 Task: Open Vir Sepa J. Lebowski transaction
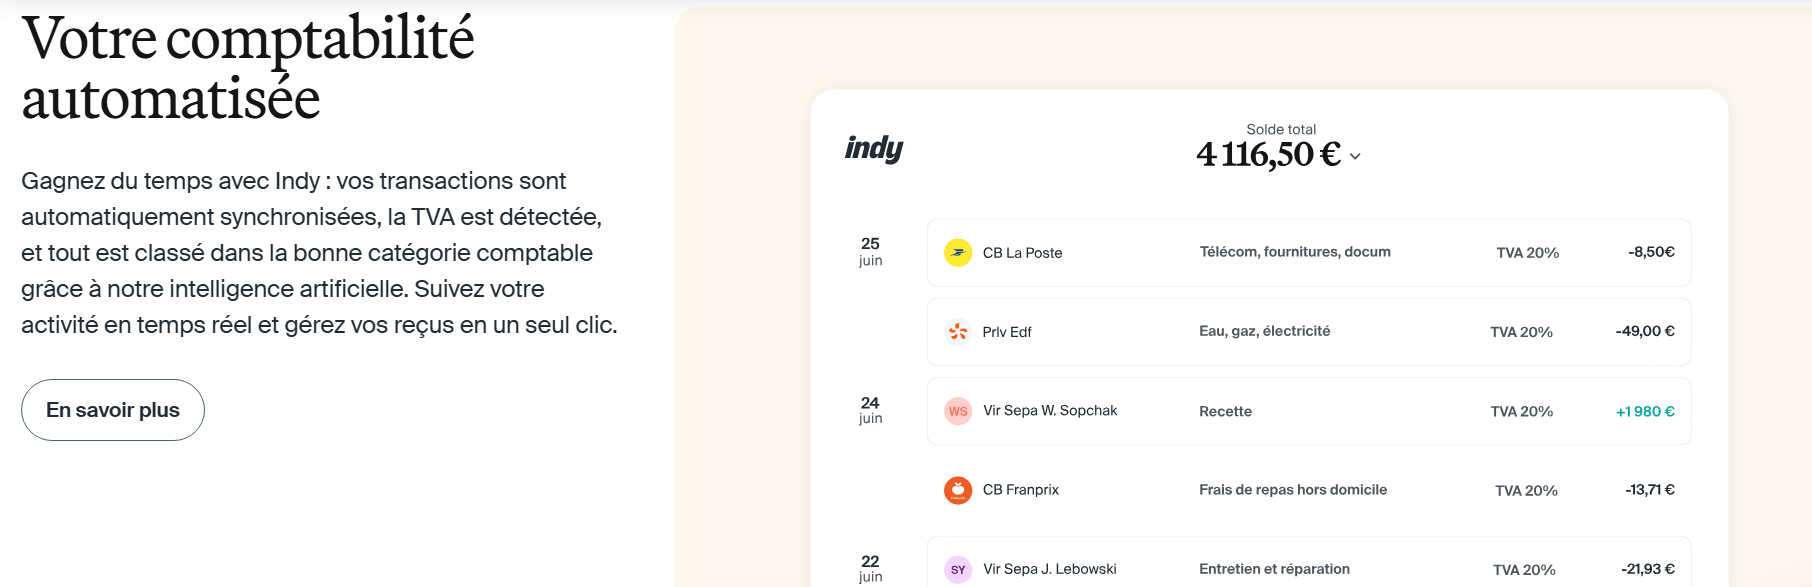[1049, 569]
